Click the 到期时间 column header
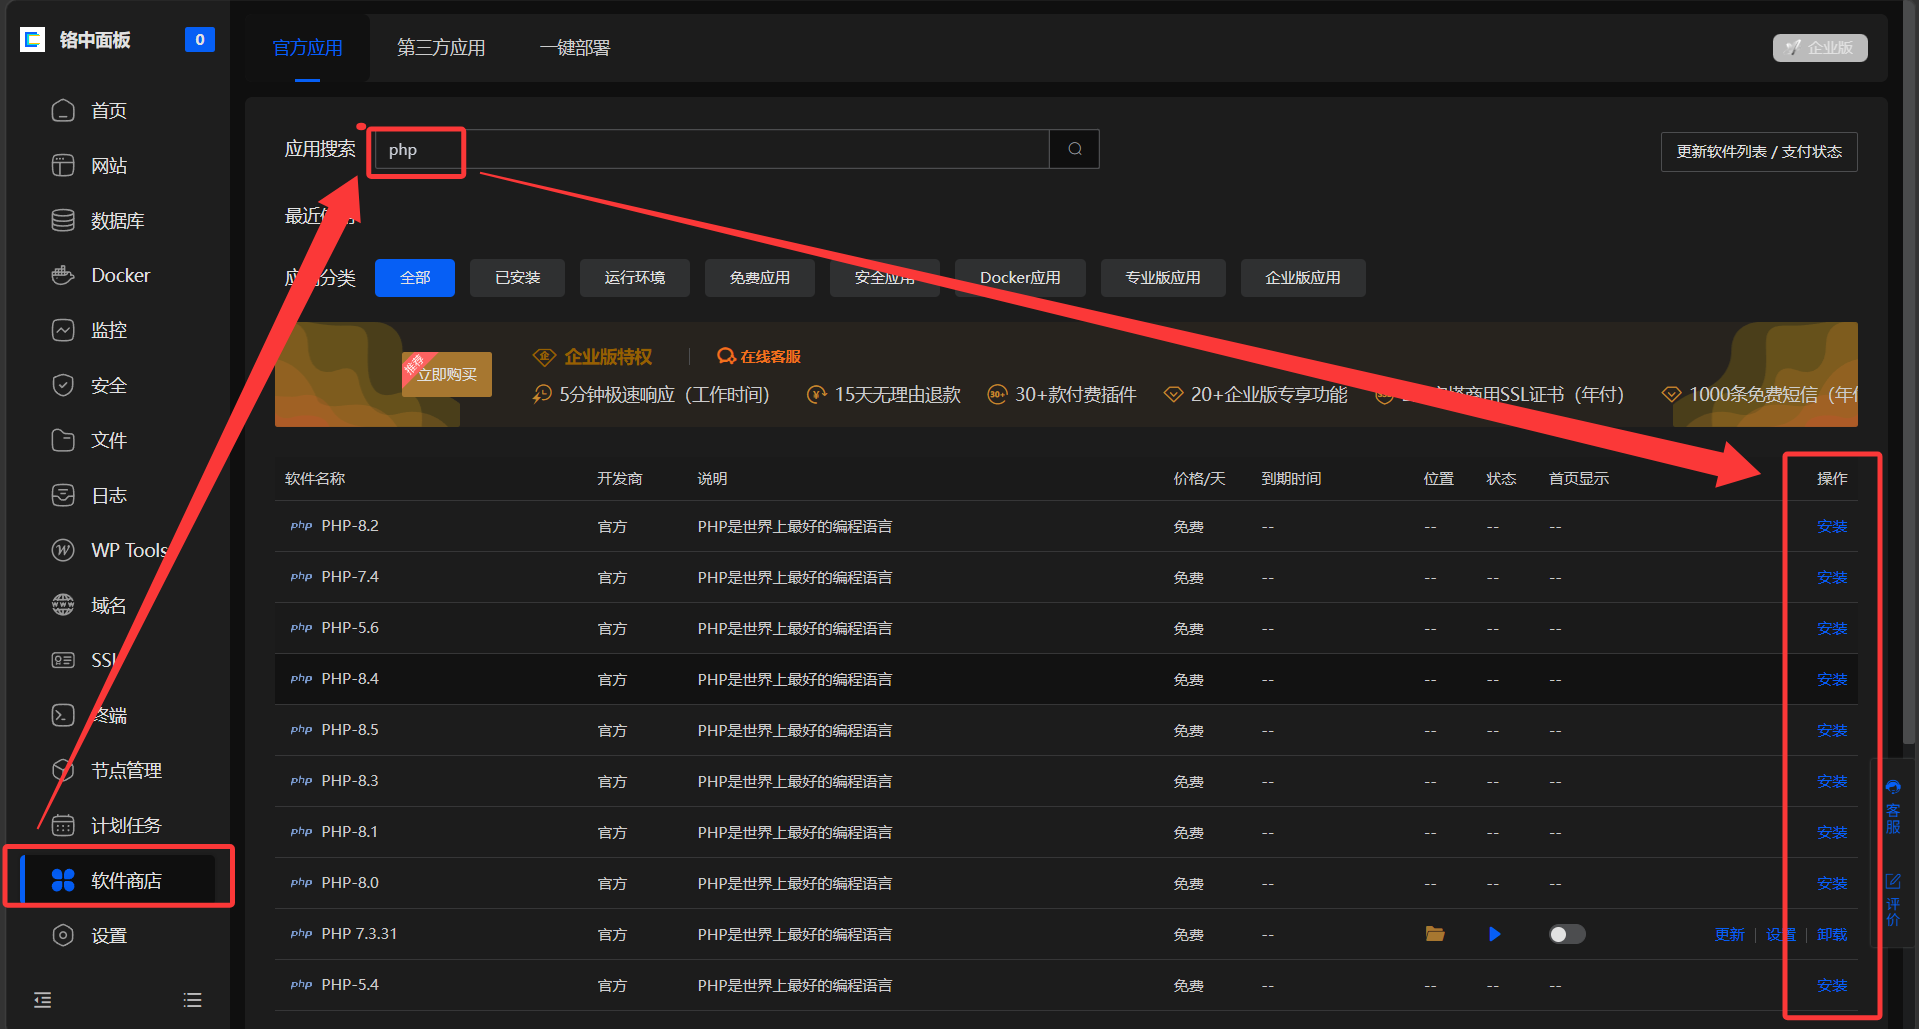 click(x=1291, y=479)
